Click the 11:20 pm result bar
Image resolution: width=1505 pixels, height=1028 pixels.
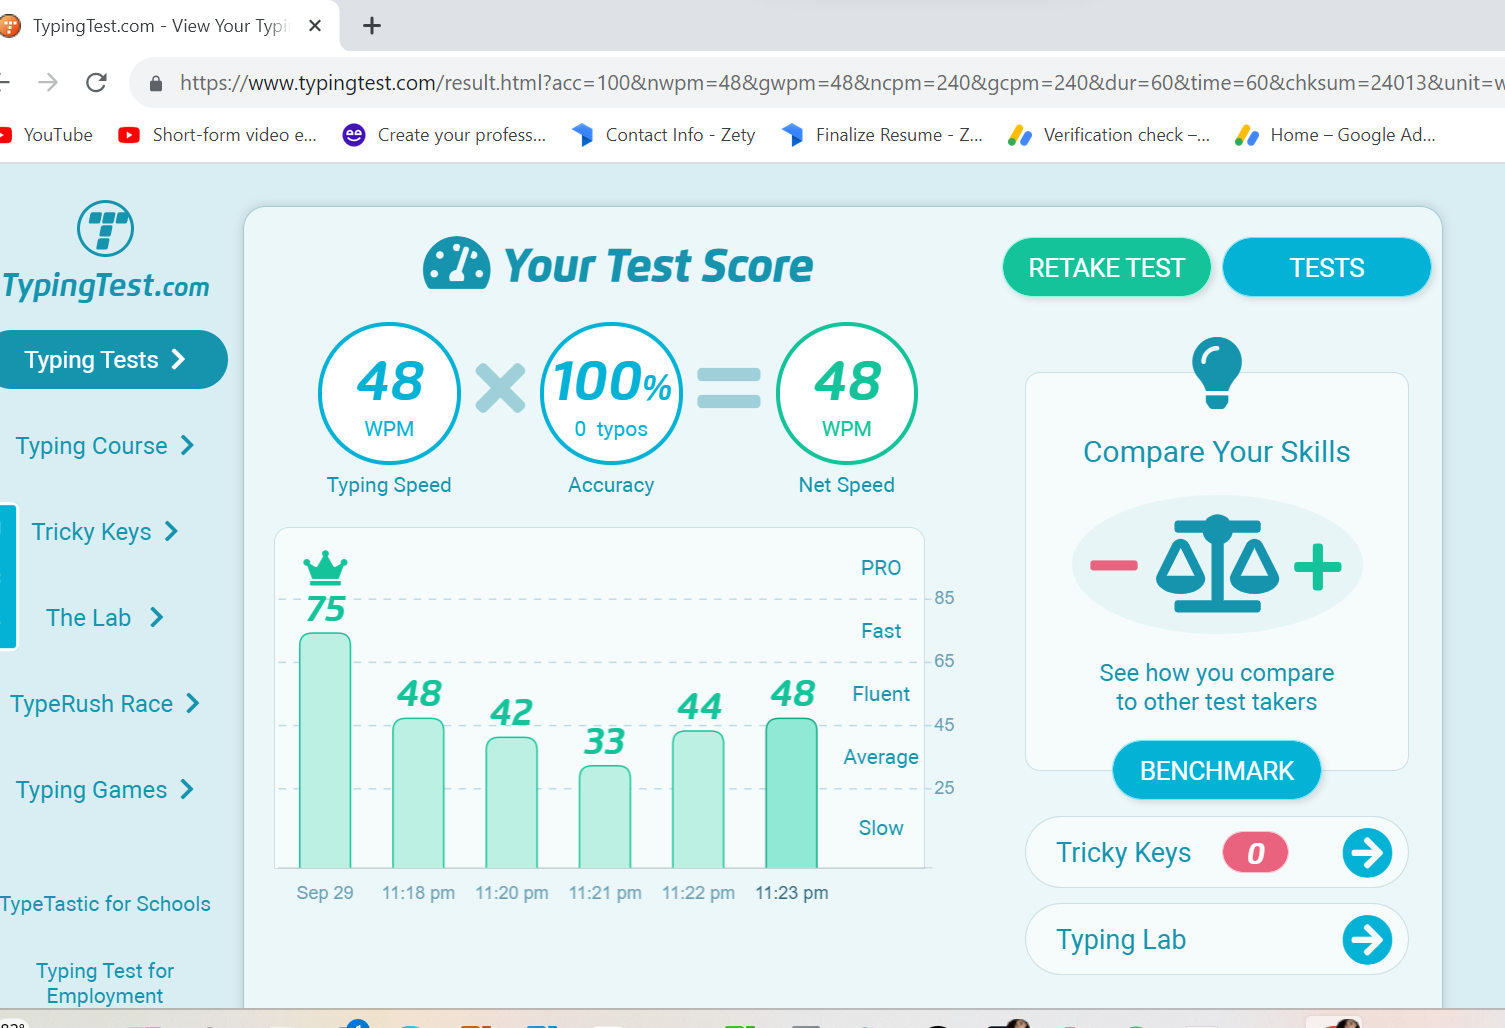pyautogui.click(x=511, y=802)
